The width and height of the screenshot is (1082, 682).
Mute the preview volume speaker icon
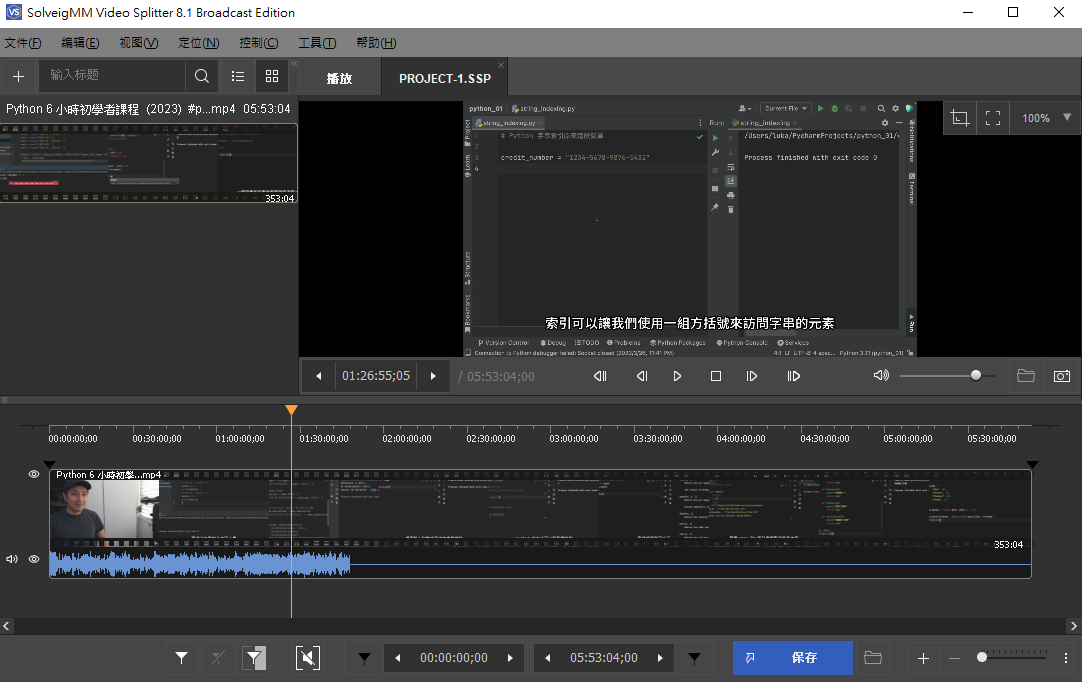[880, 376]
